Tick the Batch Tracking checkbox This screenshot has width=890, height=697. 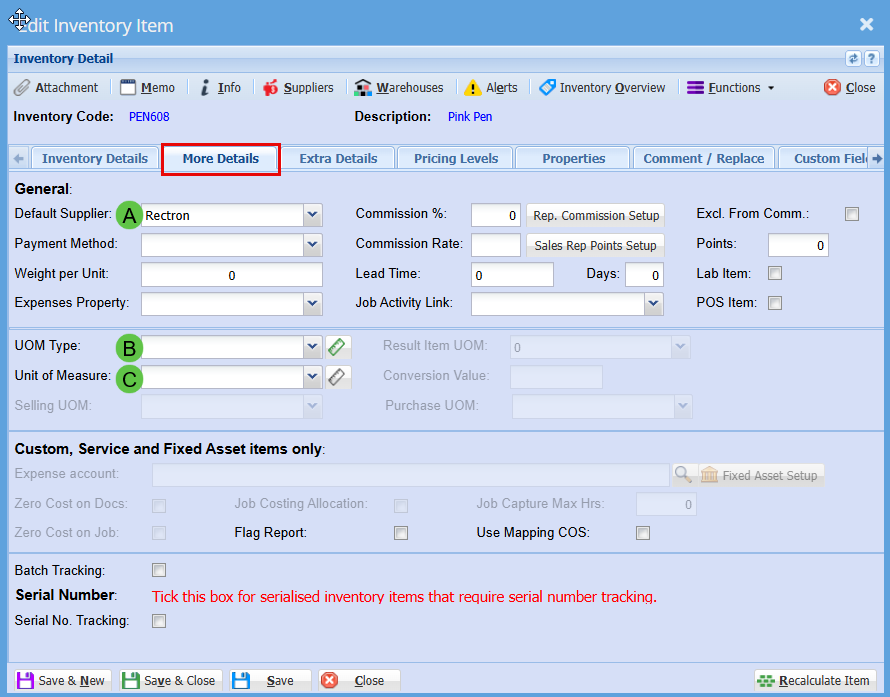158,570
